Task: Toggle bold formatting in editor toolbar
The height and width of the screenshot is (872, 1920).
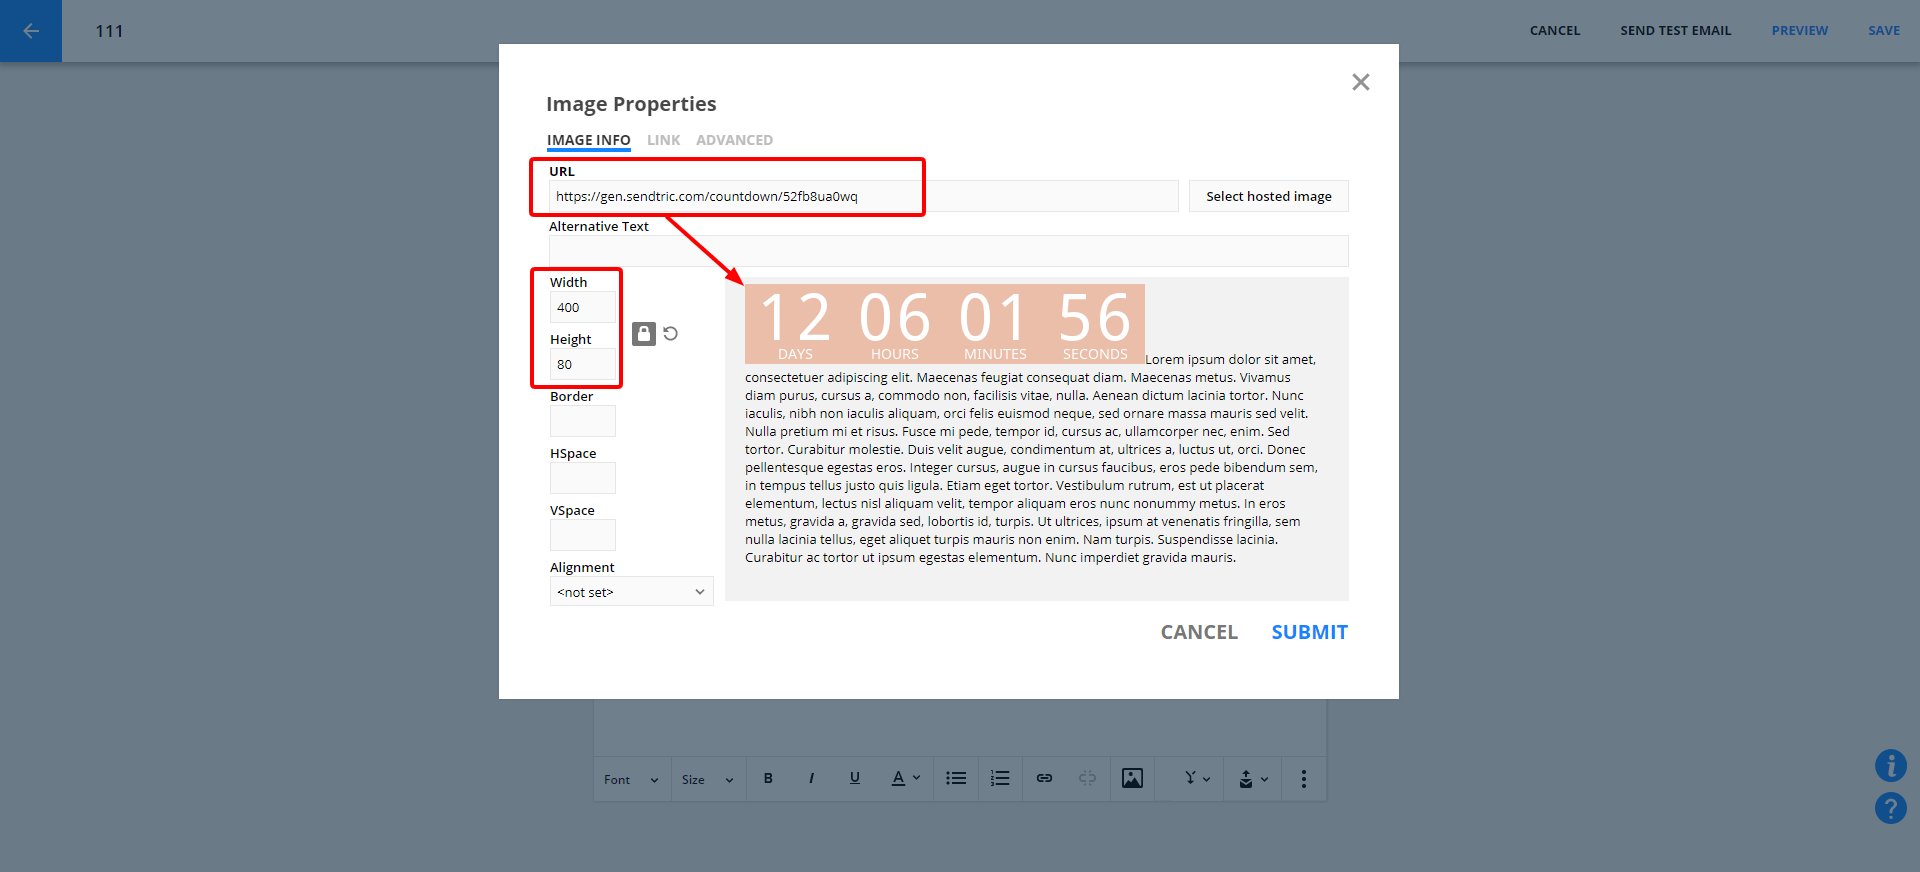Action: 768,778
